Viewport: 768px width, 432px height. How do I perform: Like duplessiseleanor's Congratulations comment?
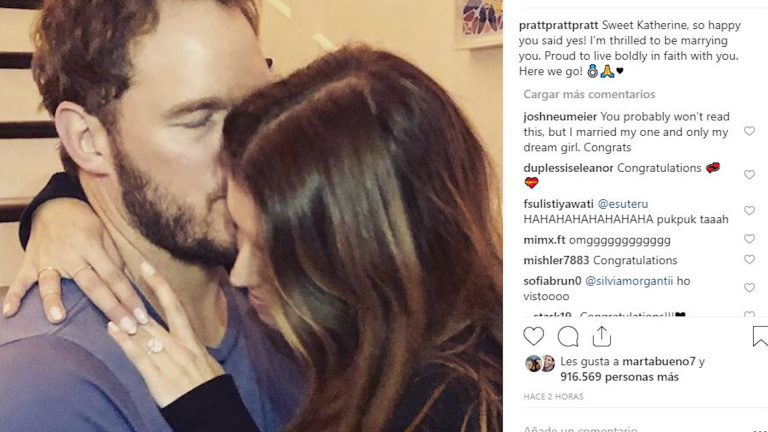coord(749,175)
